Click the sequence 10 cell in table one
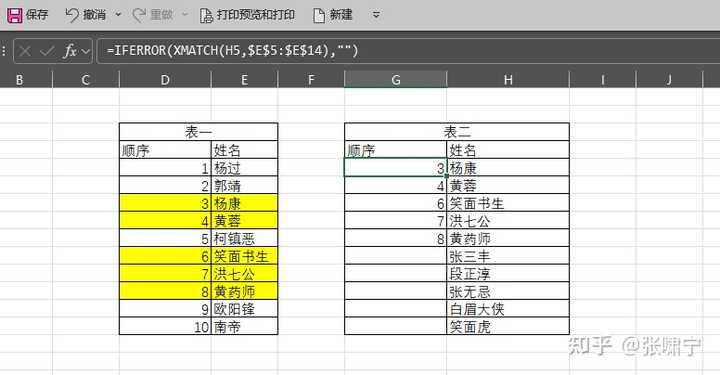Screen dimensions: 720x375 coord(165,326)
